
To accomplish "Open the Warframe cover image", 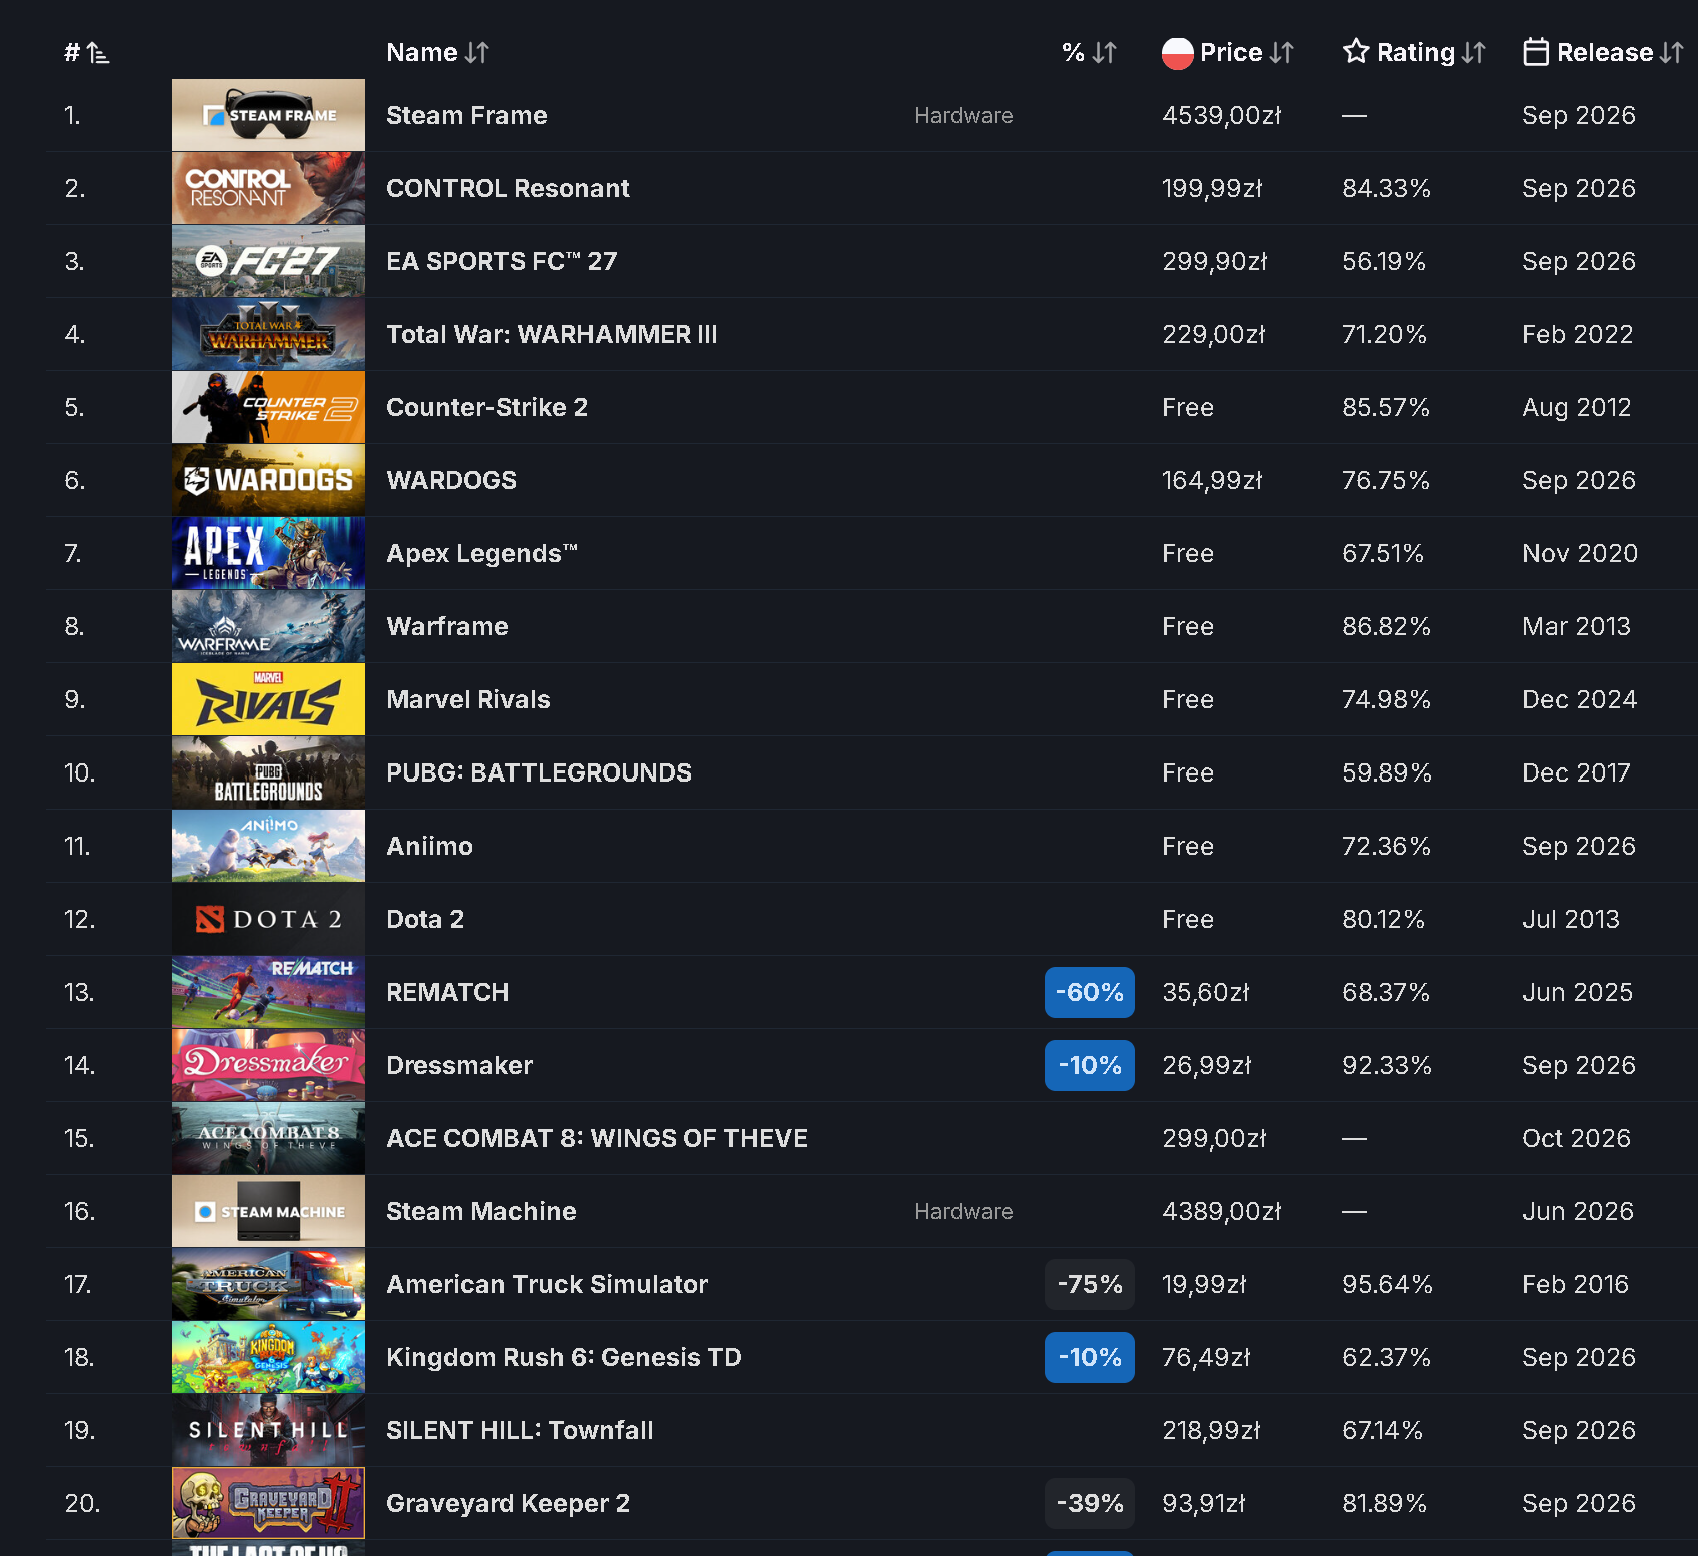I will click(x=268, y=626).
